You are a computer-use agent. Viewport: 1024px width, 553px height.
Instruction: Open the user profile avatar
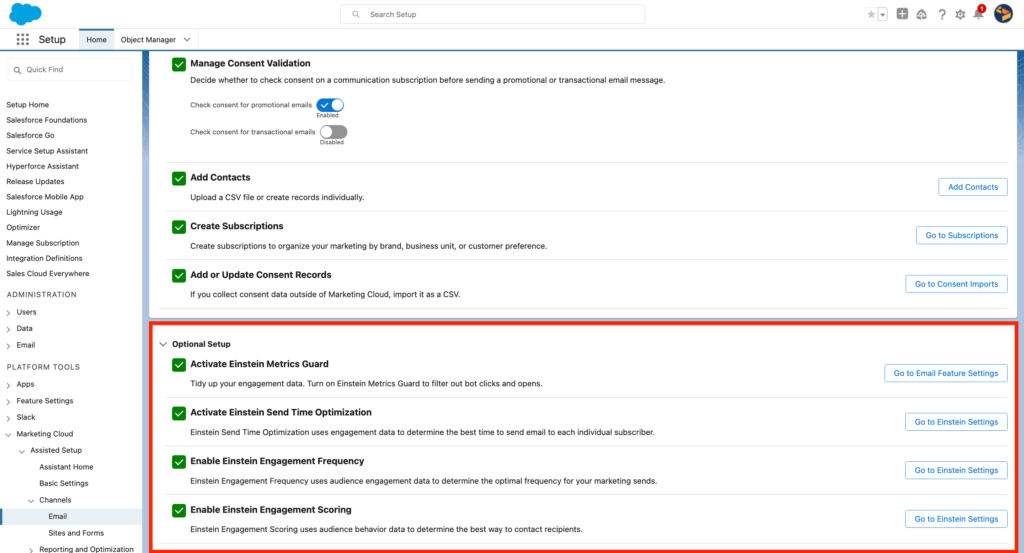pyautogui.click(x=1003, y=14)
